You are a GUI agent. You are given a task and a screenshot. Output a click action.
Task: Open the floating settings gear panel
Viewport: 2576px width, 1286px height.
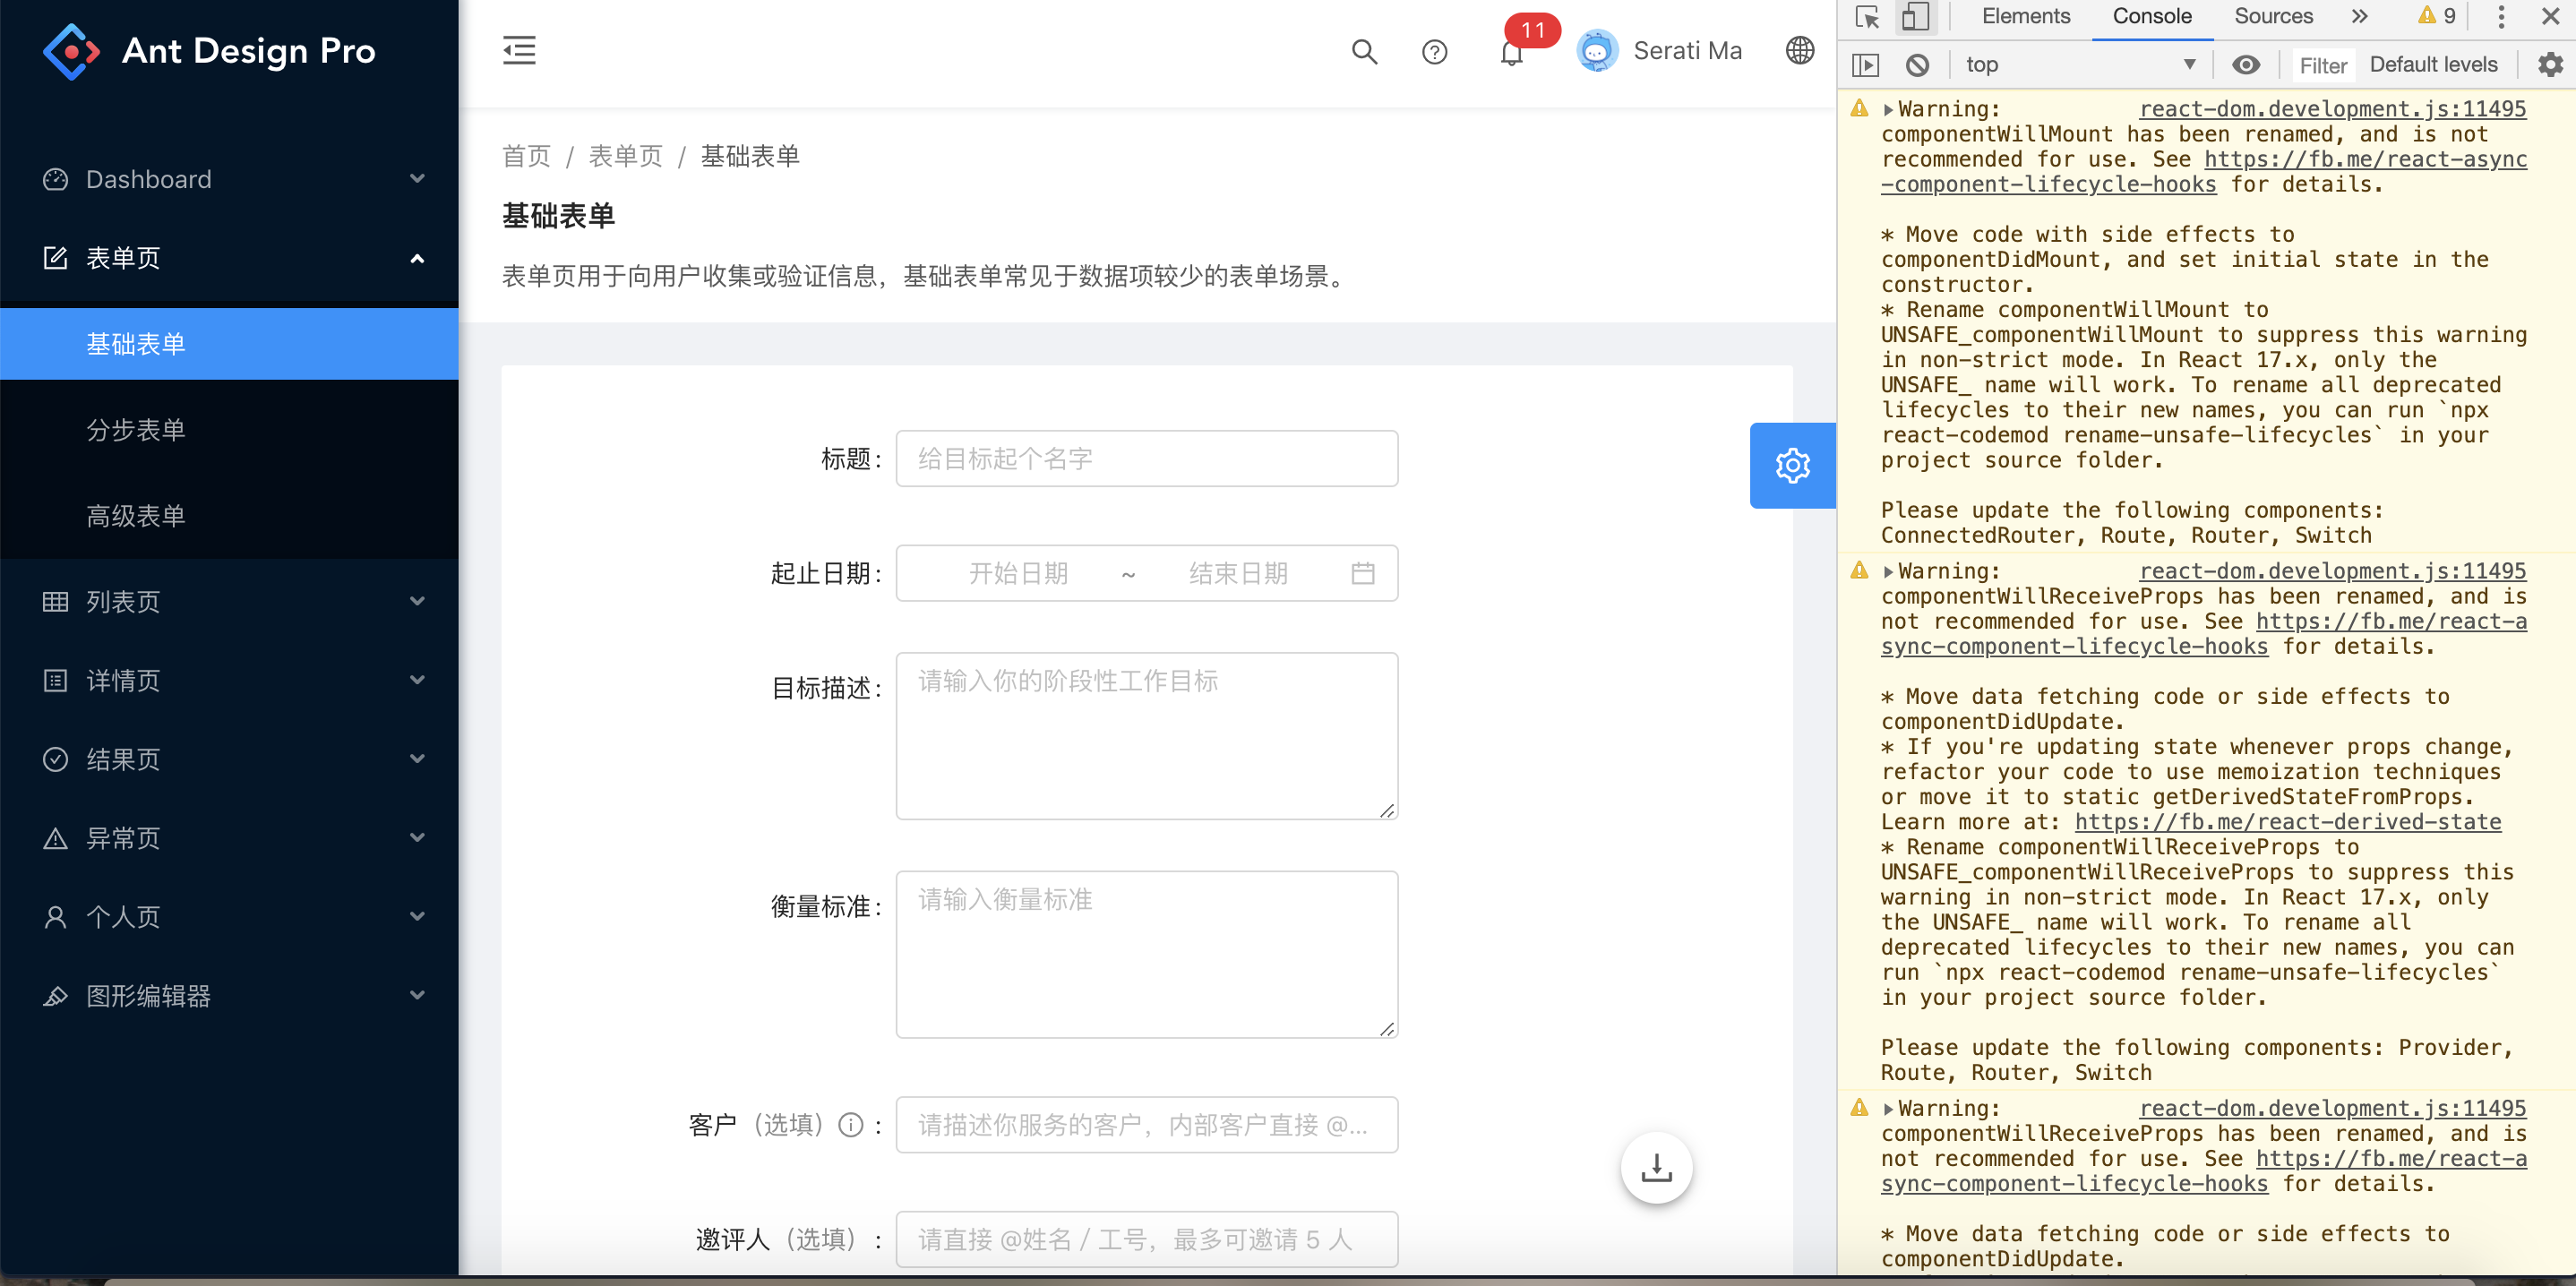[1792, 465]
